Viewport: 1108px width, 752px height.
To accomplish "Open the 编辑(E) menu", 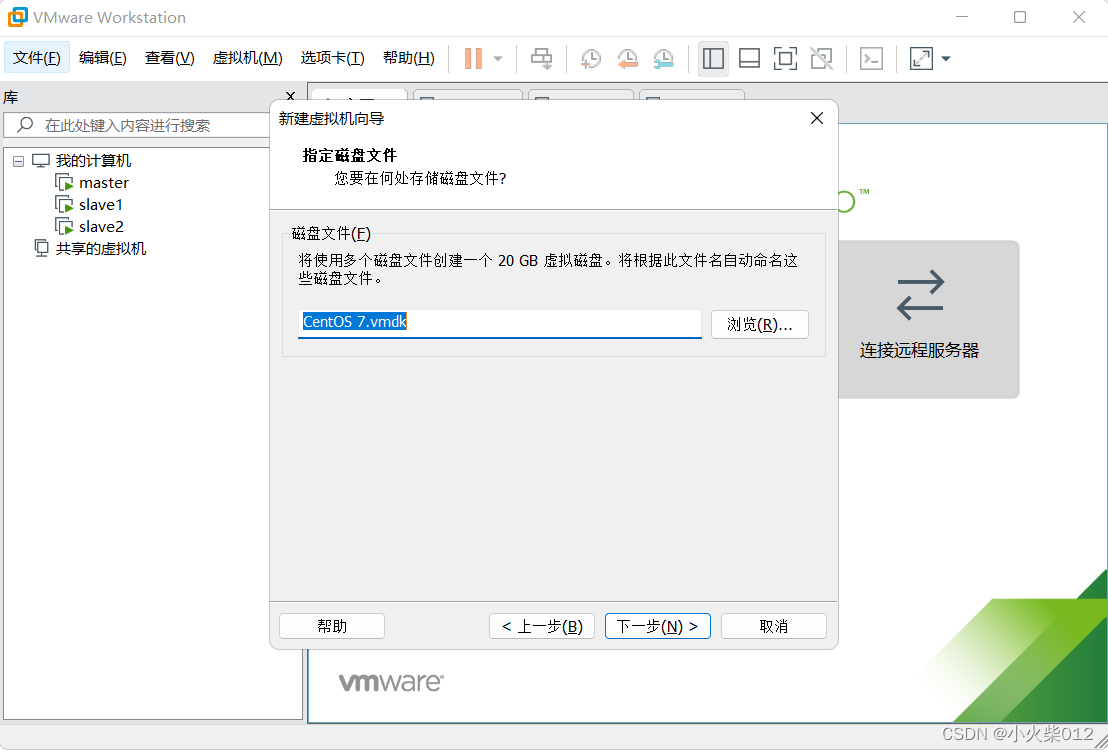I will pyautogui.click(x=103, y=58).
